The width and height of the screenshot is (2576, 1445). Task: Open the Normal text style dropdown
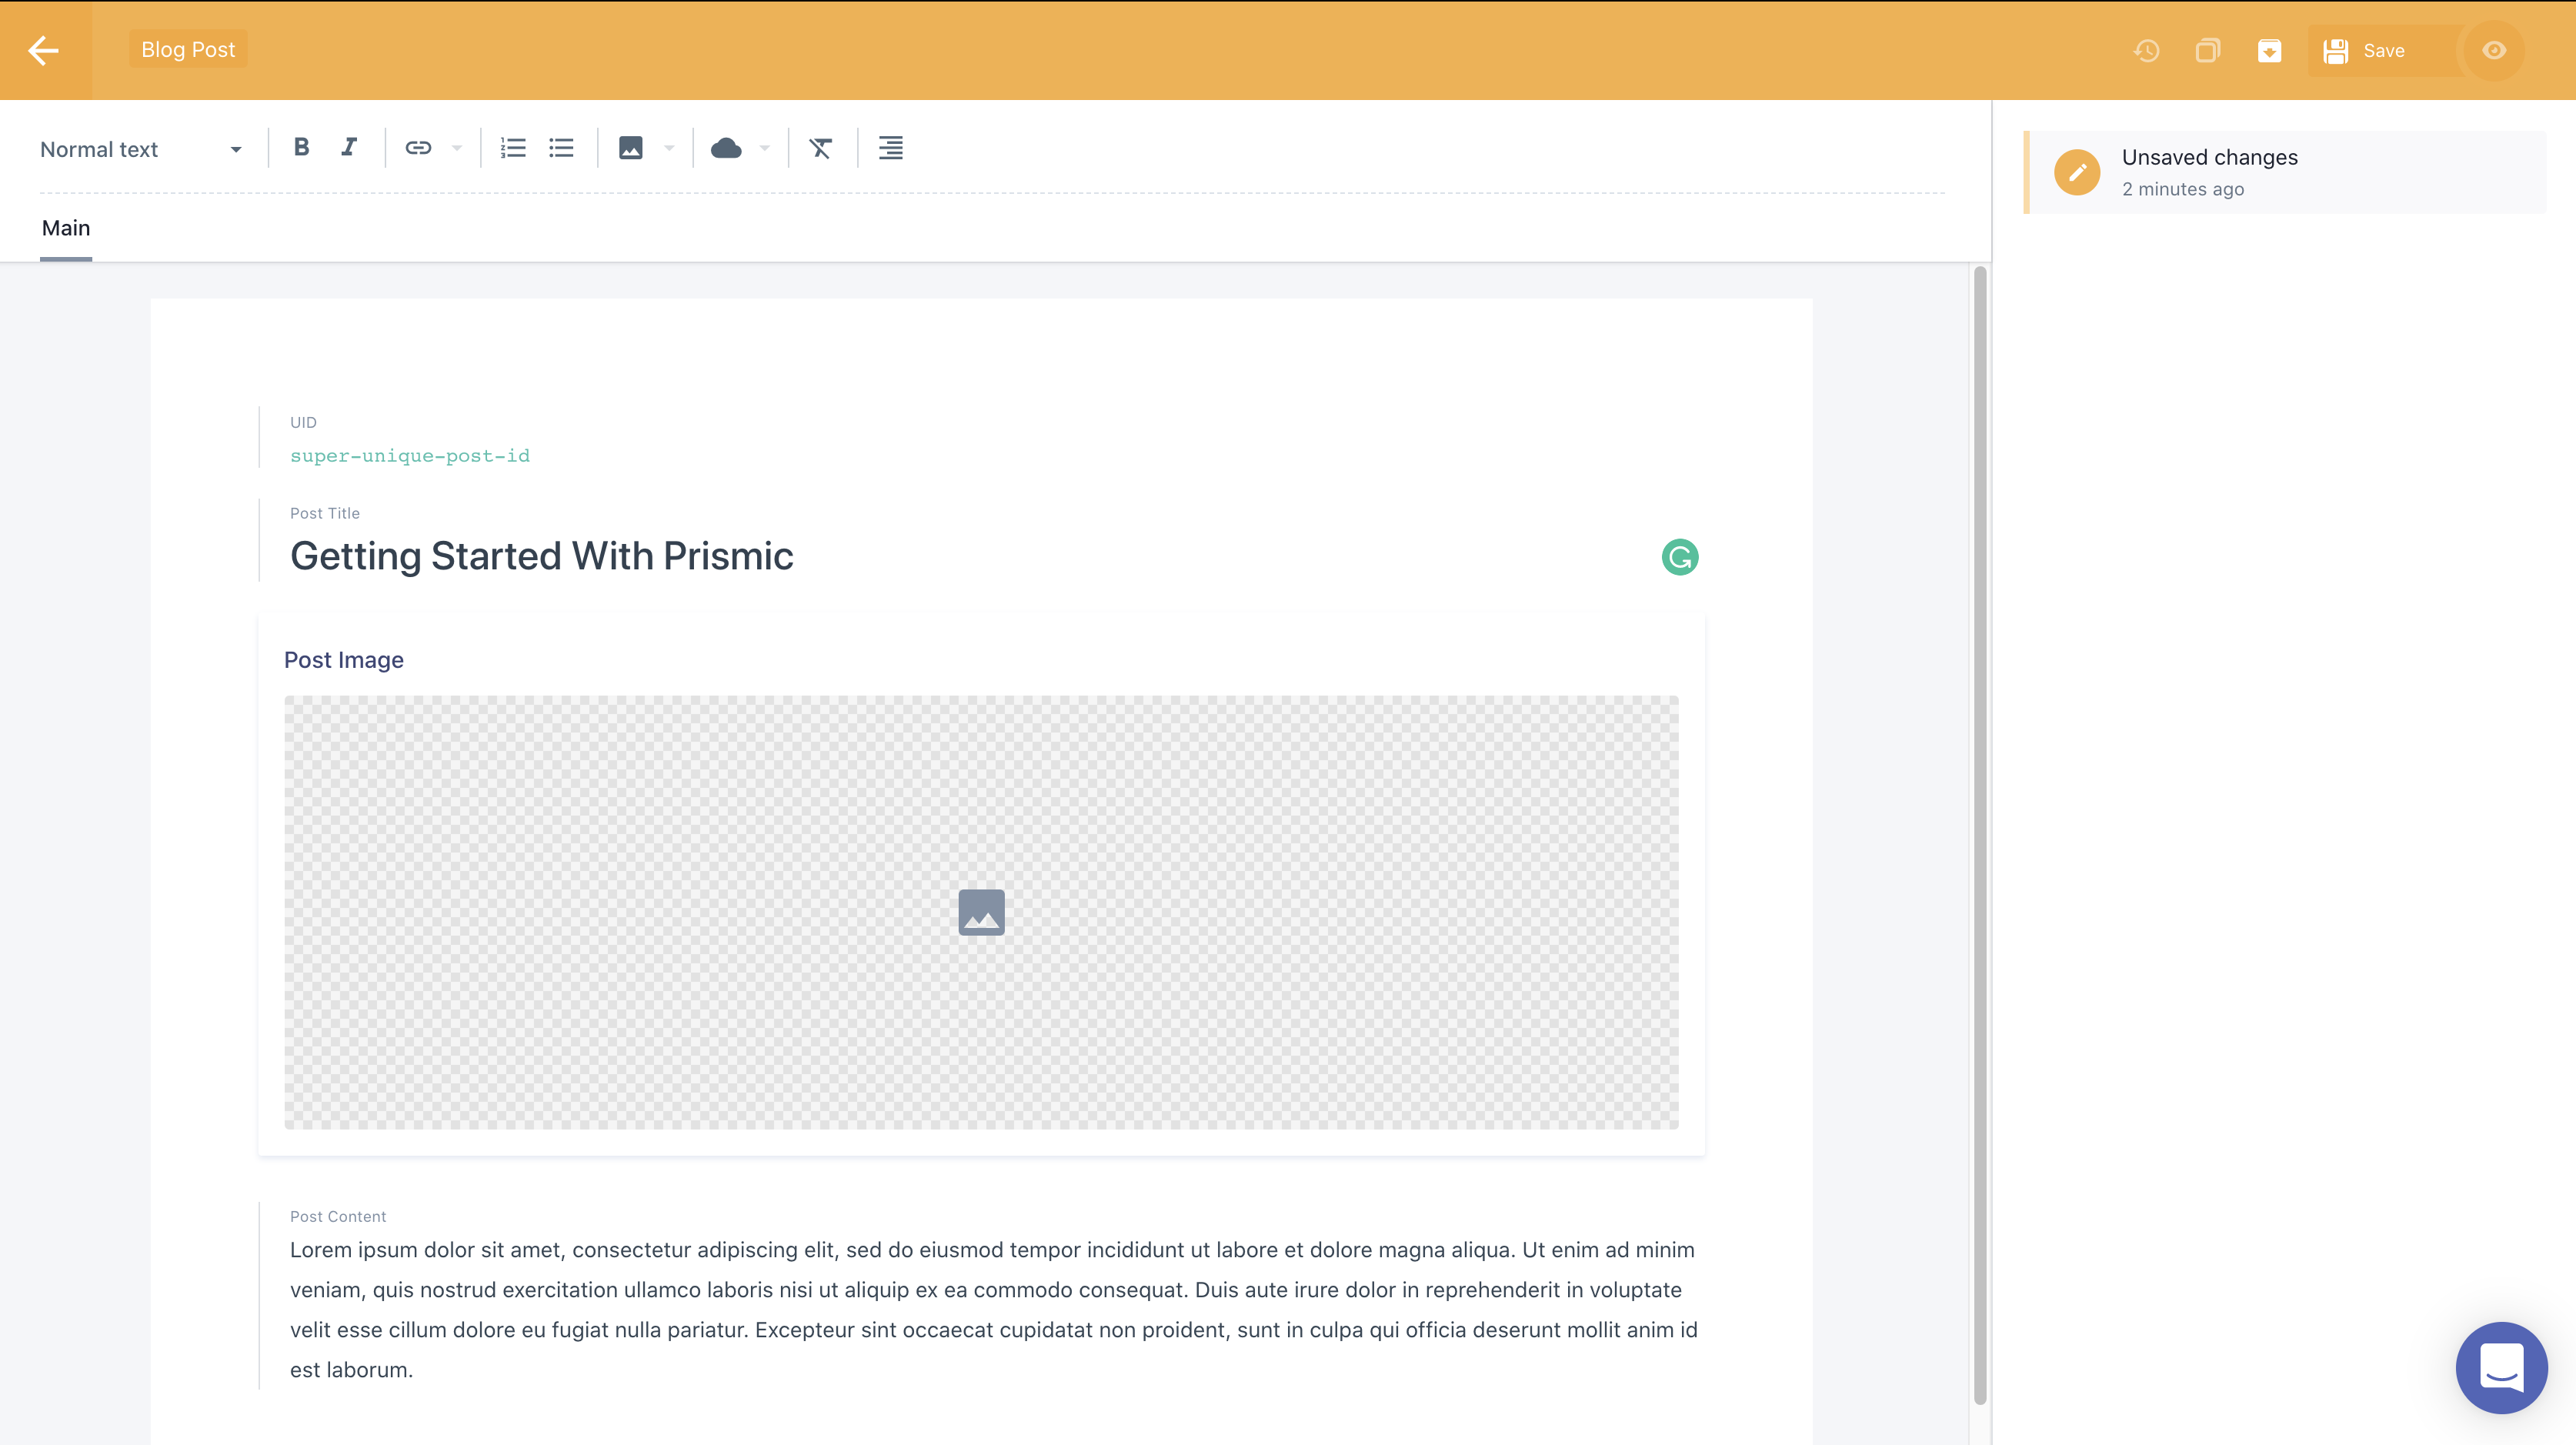pyautogui.click(x=141, y=149)
